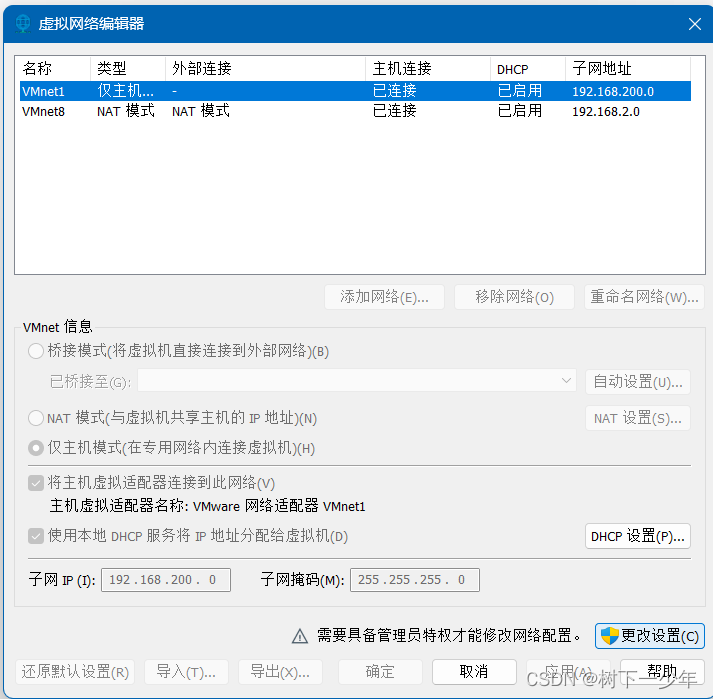Click subnet address 192.168.200.0 cell
This screenshot has width=713, height=699.
point(613,91)
